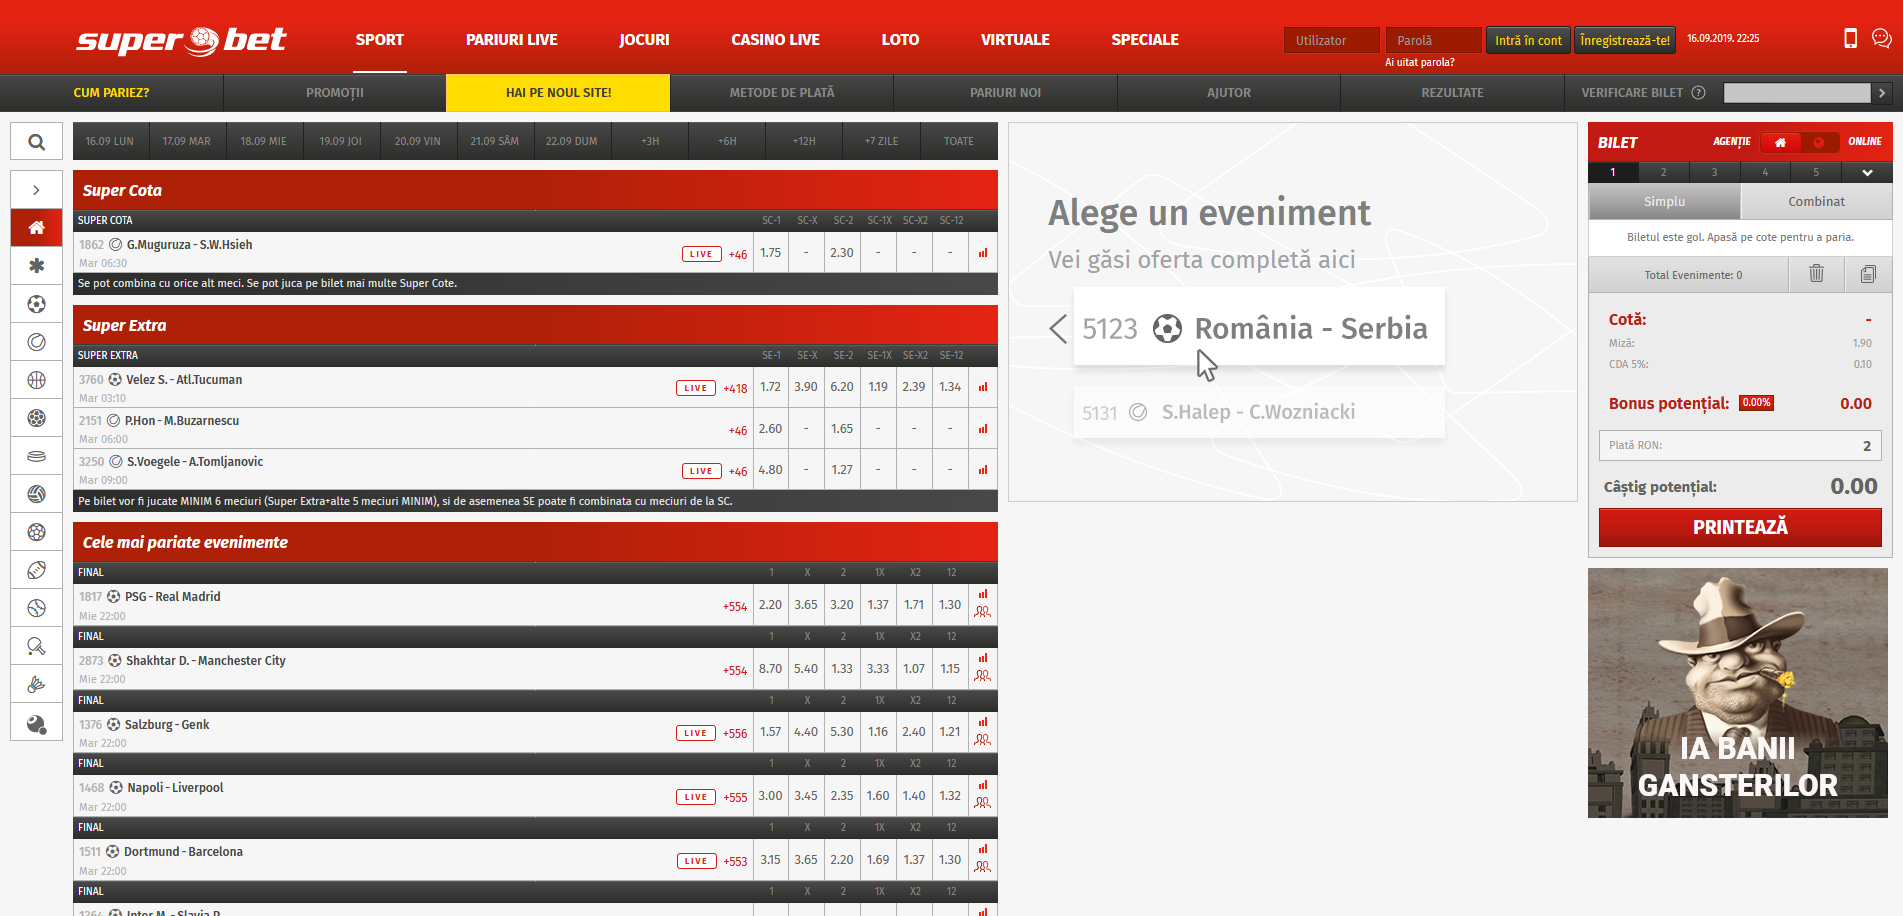
Task: Choose the baseball sport icon in sidebar
Action: pos(37,608)
